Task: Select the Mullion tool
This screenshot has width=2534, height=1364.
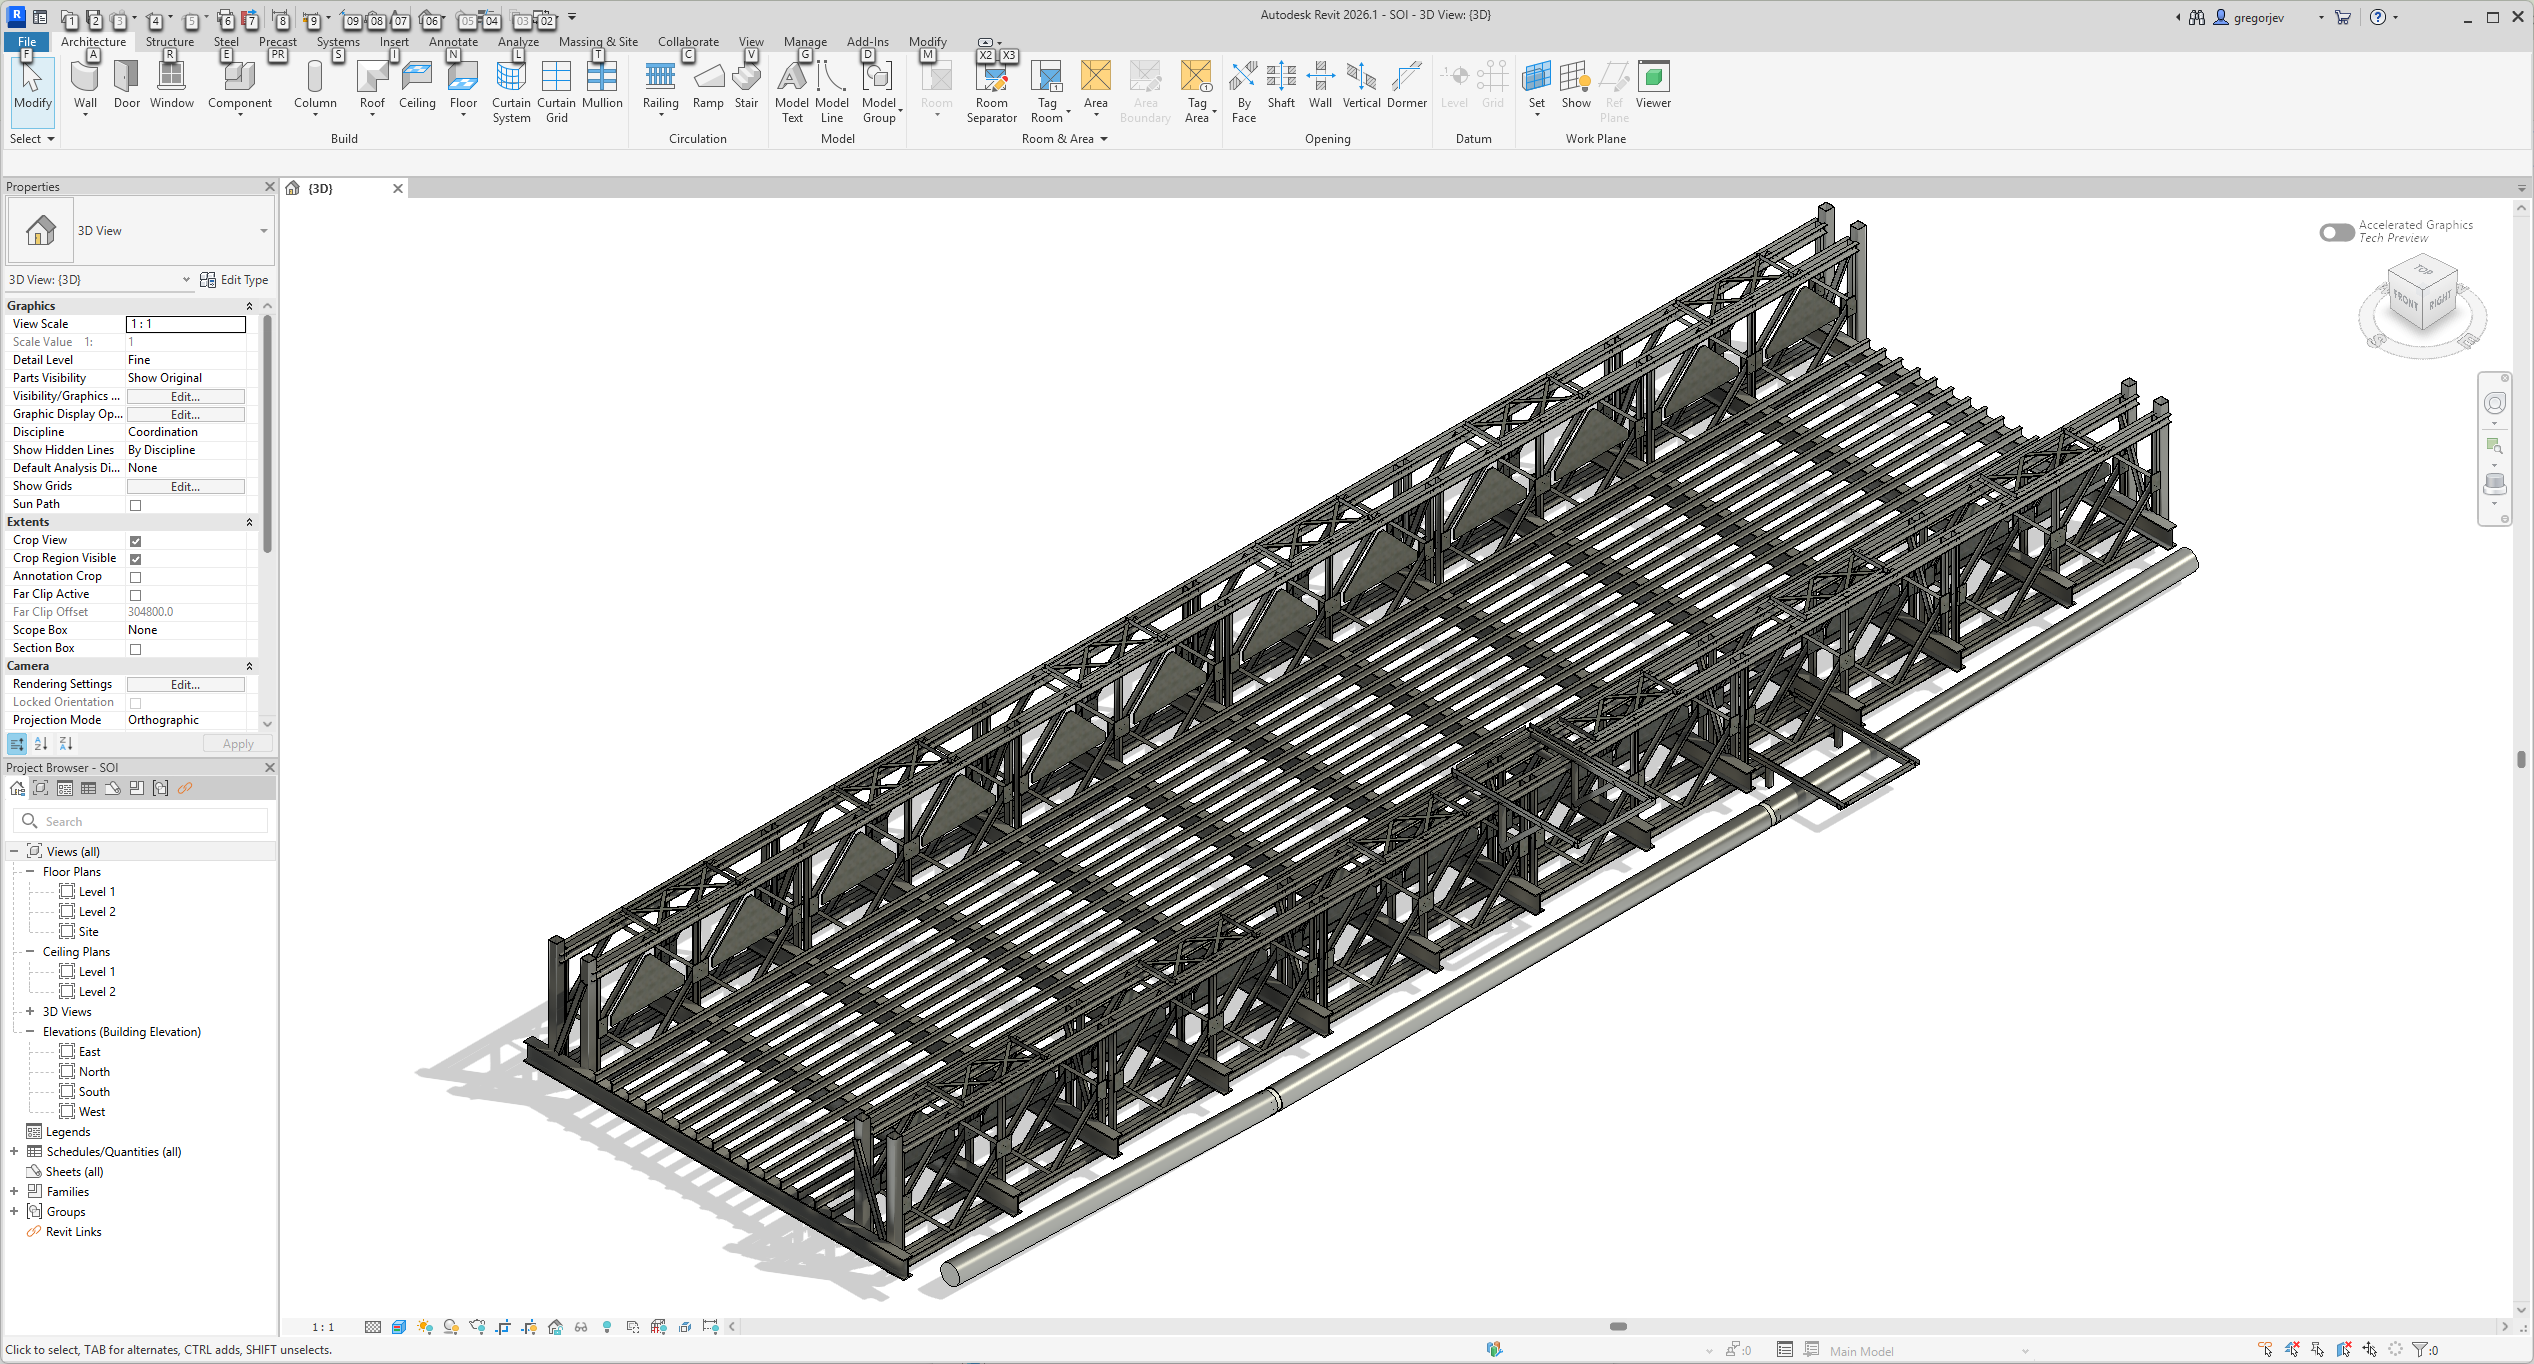Action: click(x=602, y=85)
